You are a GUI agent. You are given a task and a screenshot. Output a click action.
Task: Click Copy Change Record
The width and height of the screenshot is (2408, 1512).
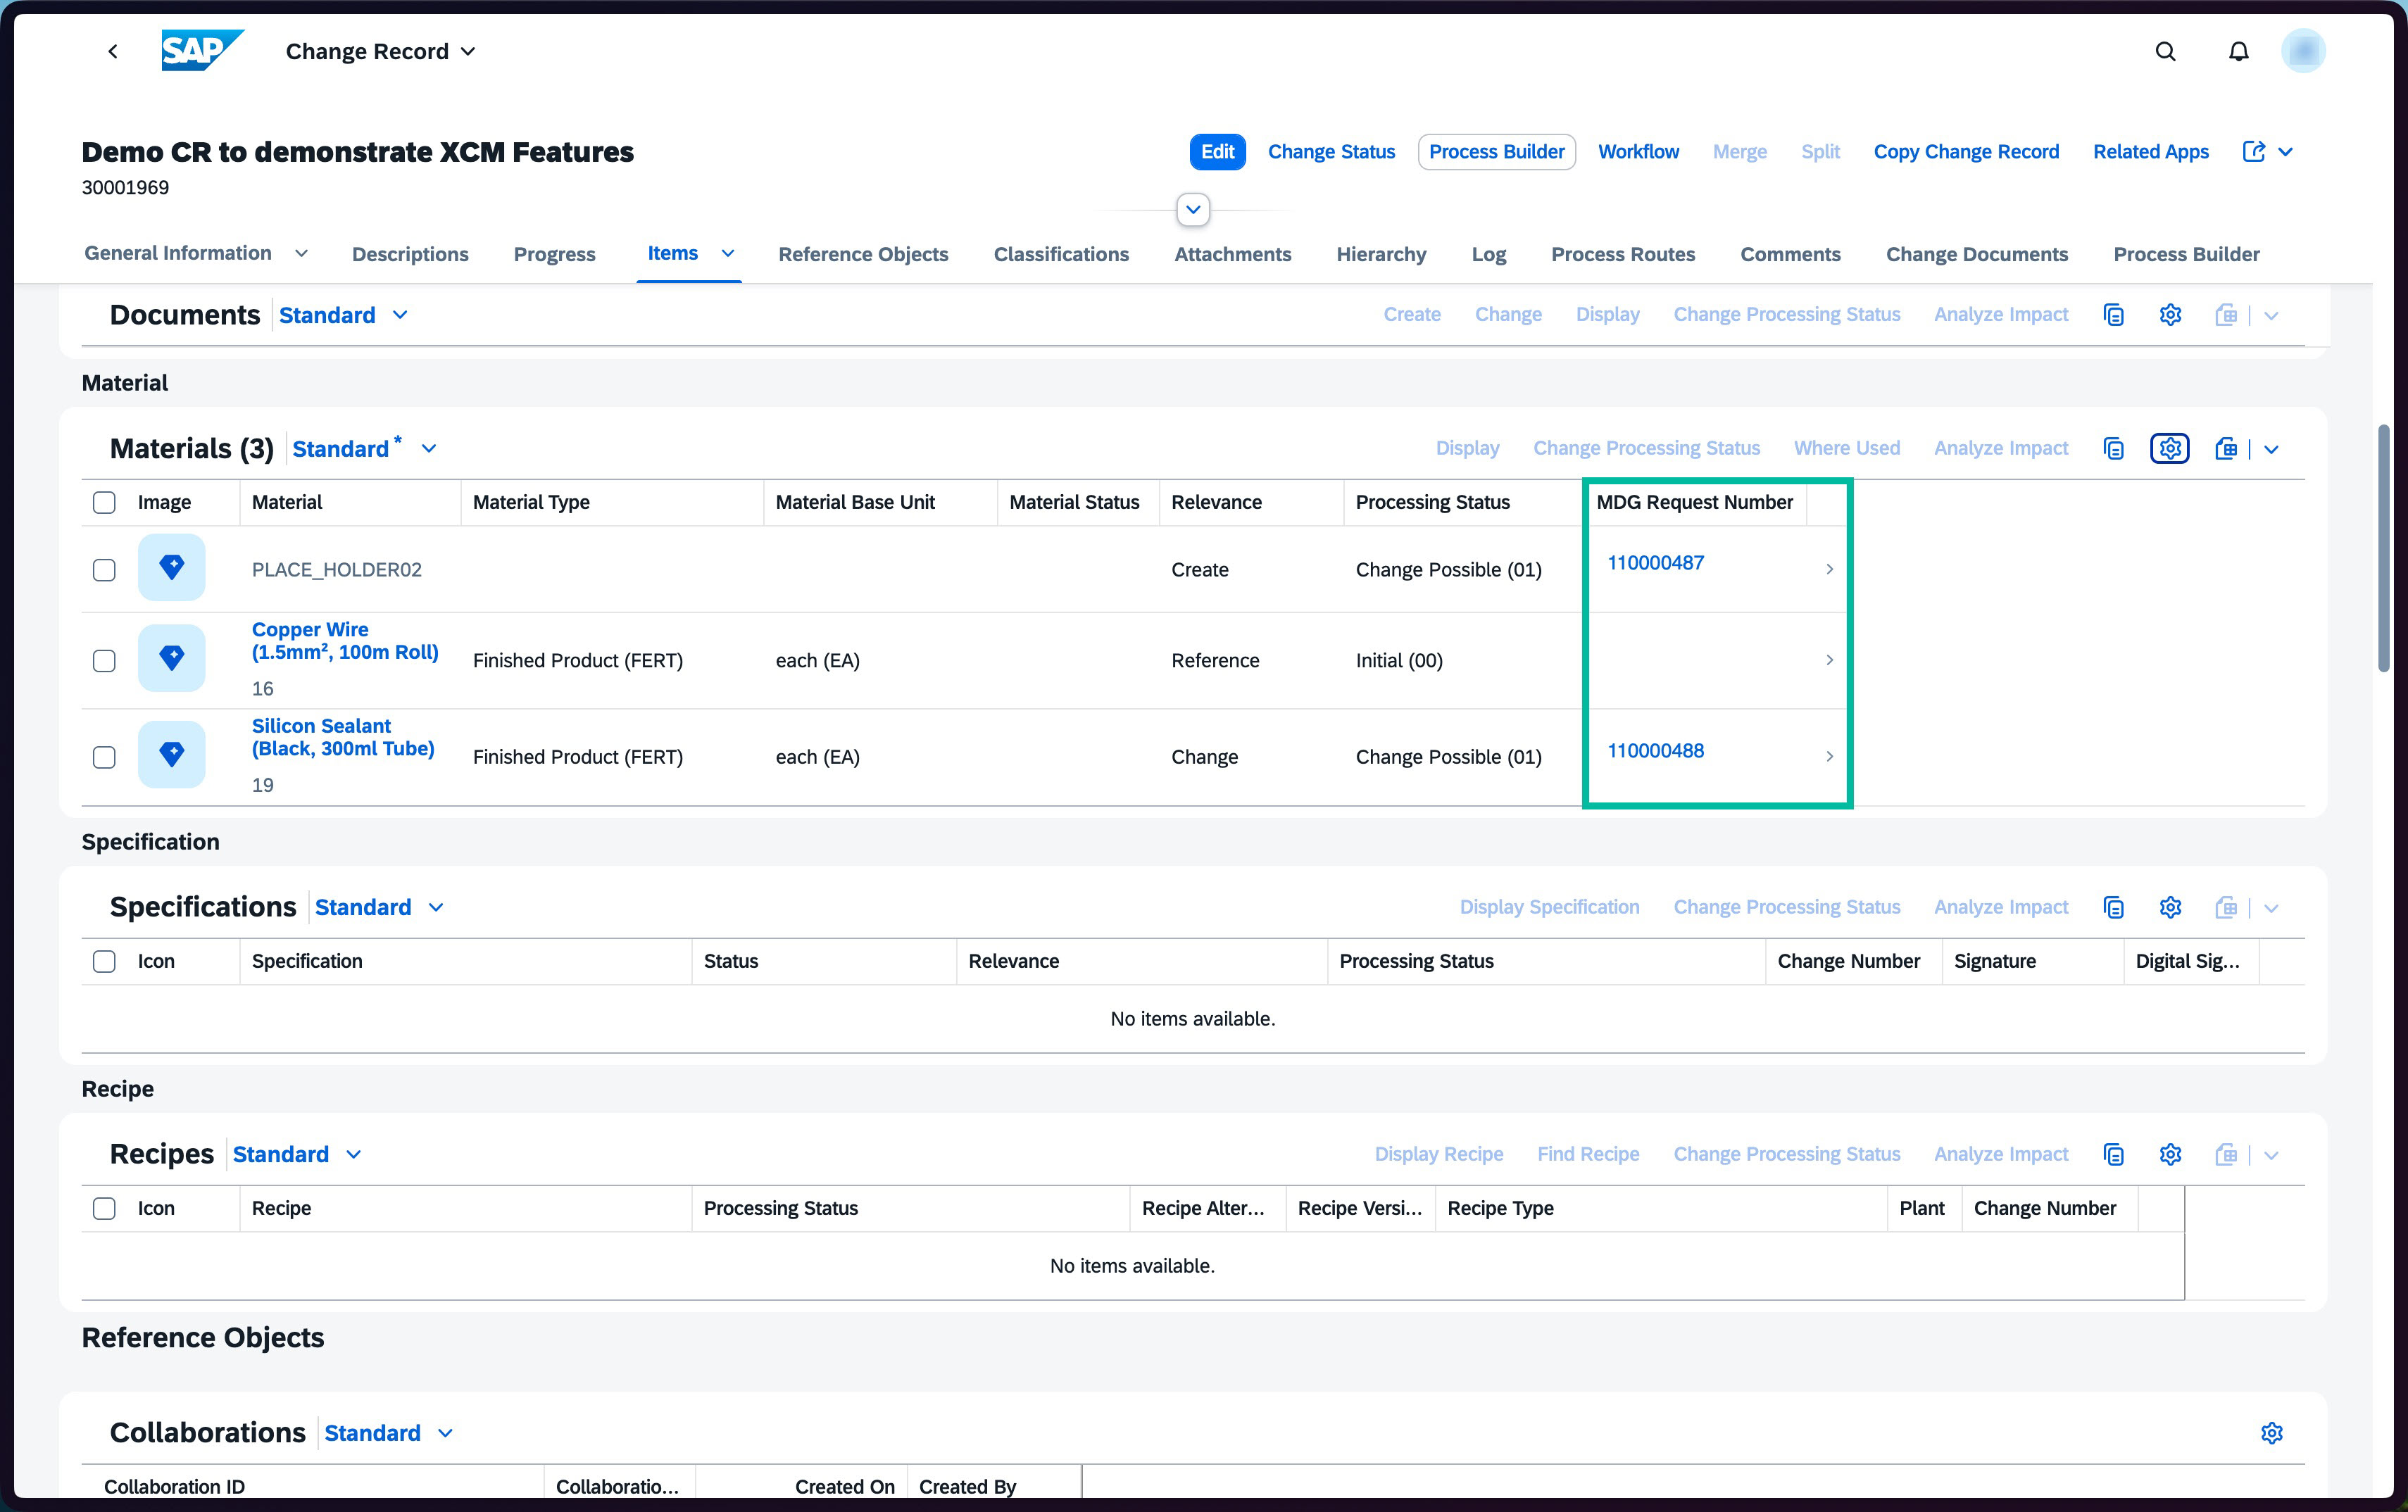point(1966,152)
